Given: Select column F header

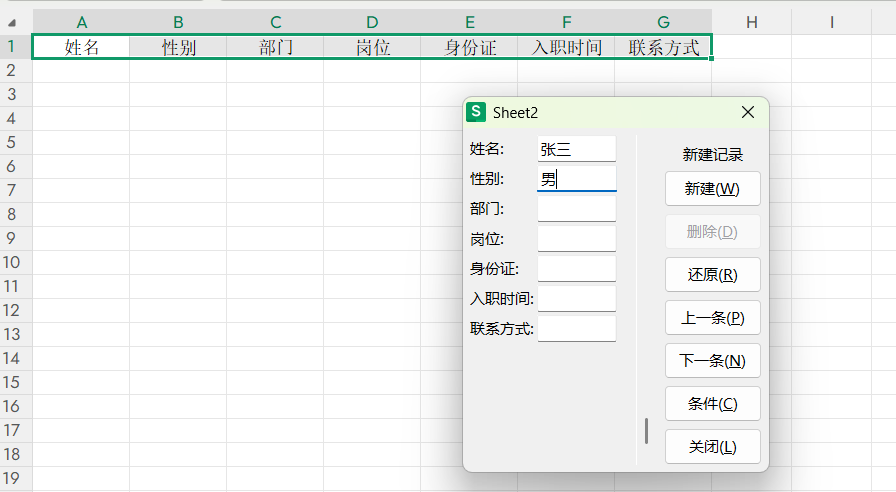Looking at the screenshot, I should pos(566,22).
